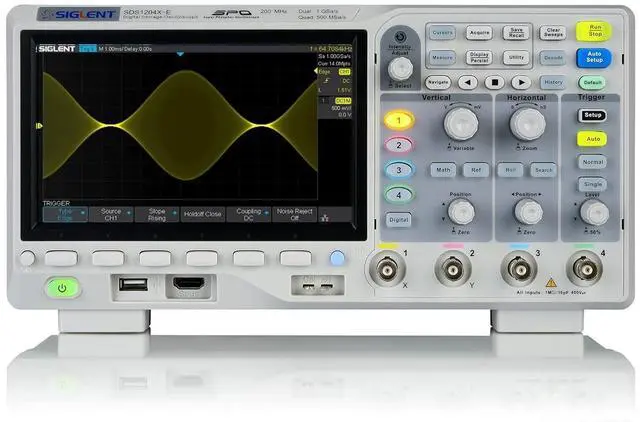640x422 pixels.
Task: Select the trigger level arrow marker on the grid edge
Action: coord(316,71)
